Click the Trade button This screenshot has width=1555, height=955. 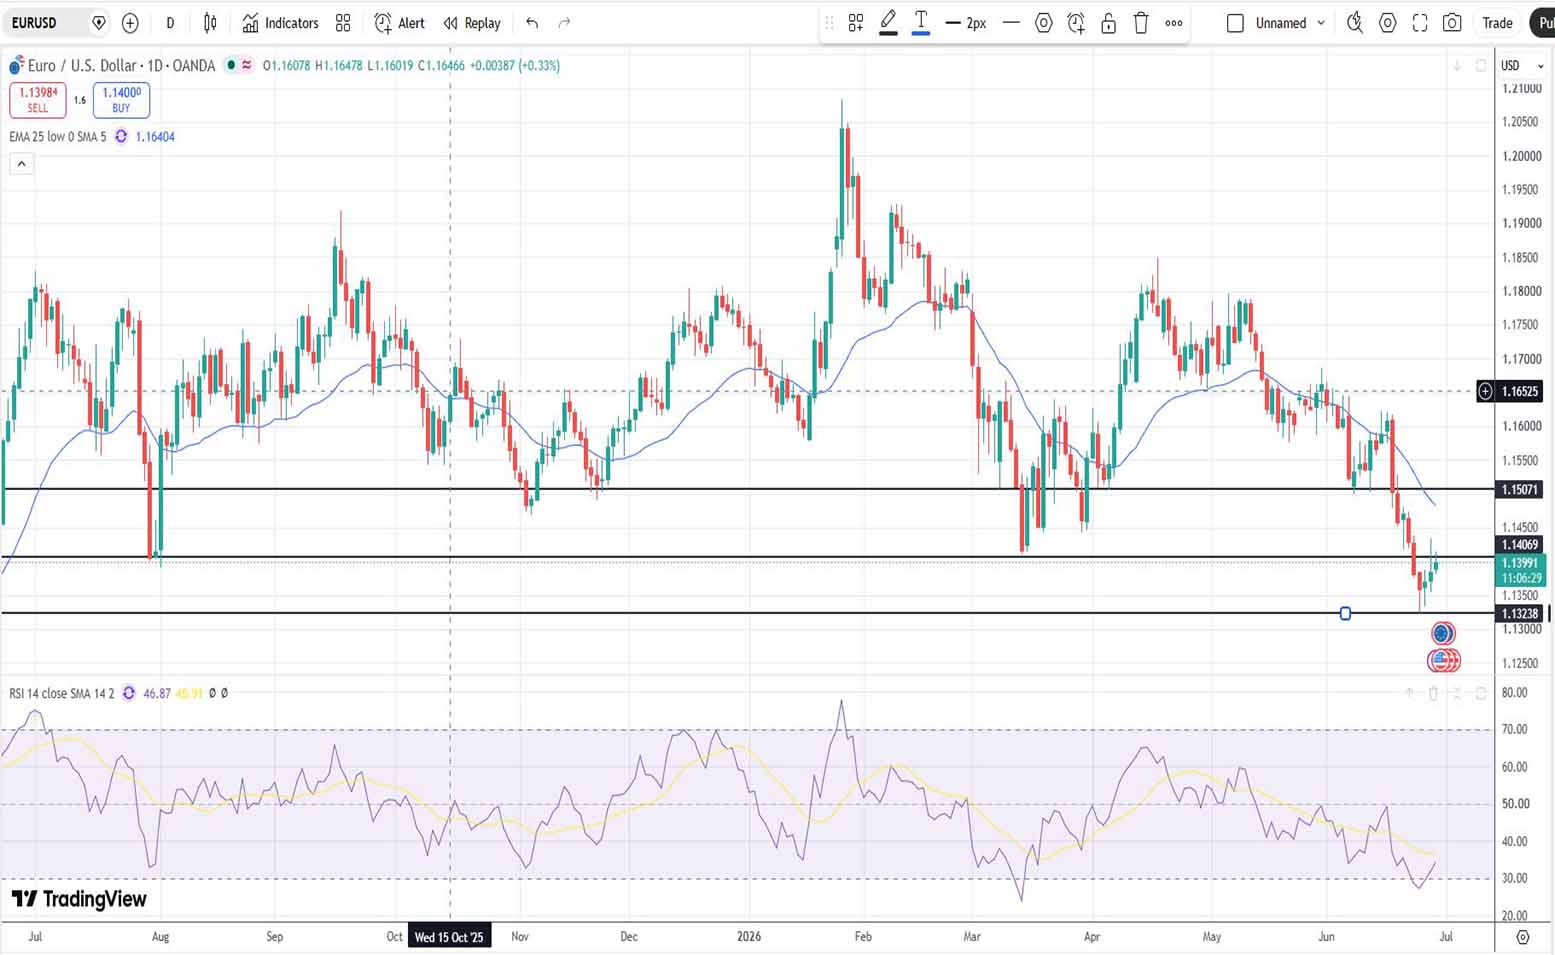pos(1497,22)
